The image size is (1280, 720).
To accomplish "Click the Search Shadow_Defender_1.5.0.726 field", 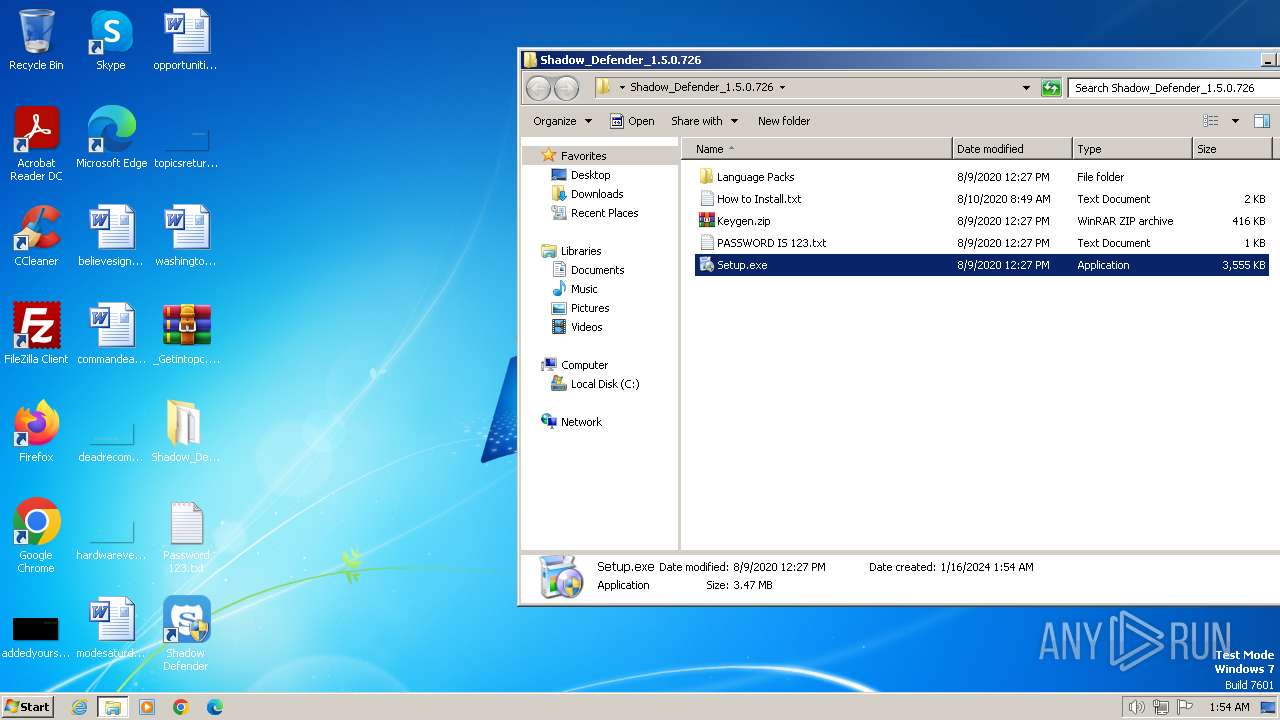I will (1174, 88).
